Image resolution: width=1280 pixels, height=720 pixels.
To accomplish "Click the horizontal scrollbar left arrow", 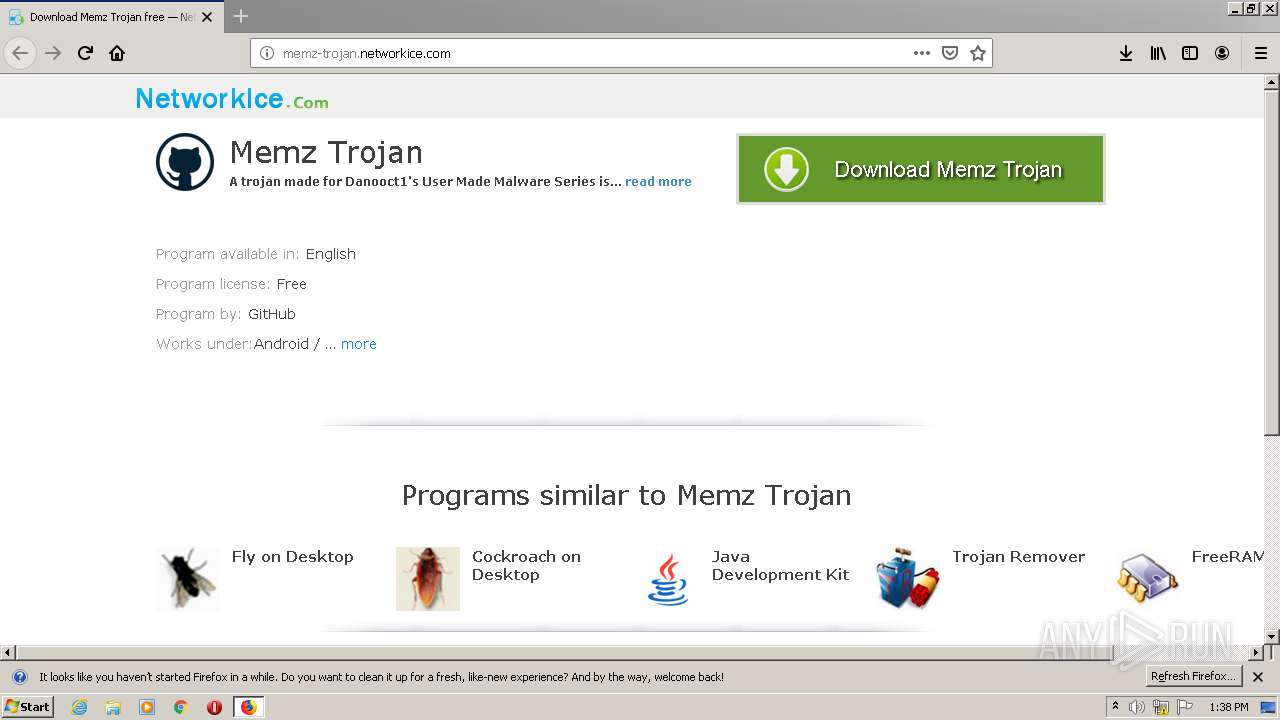I will [8, 652].
